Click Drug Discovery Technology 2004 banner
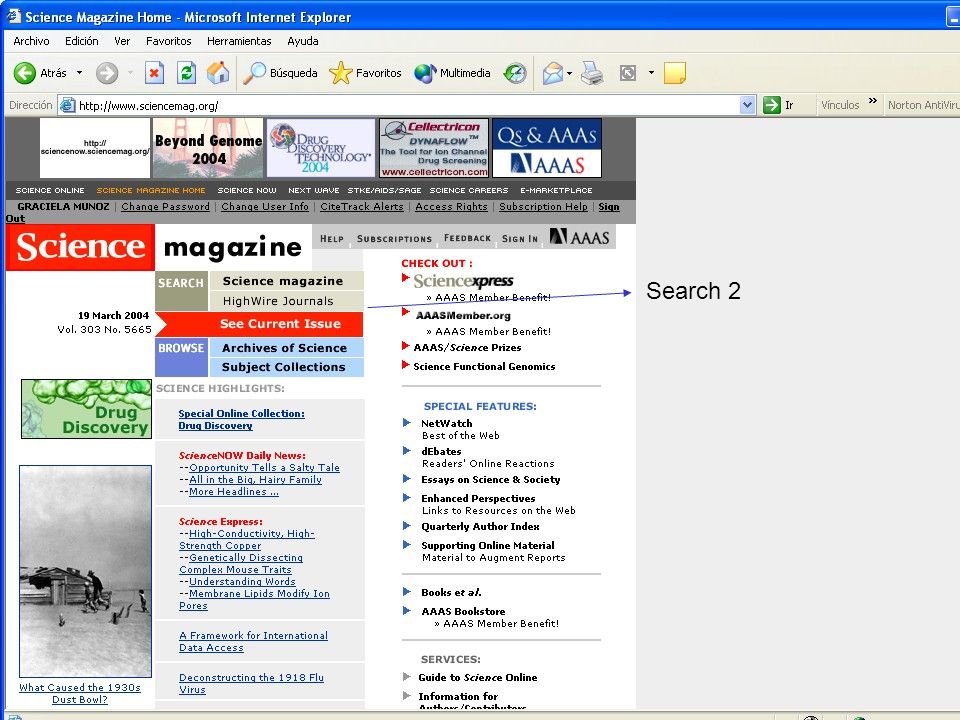 [x=321, y=148]
